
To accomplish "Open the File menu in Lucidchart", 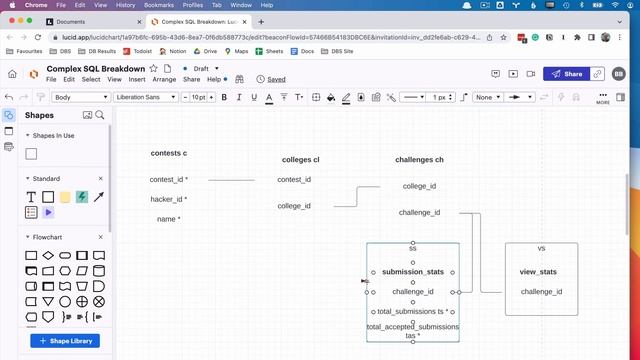I will (x=51, y=79).
